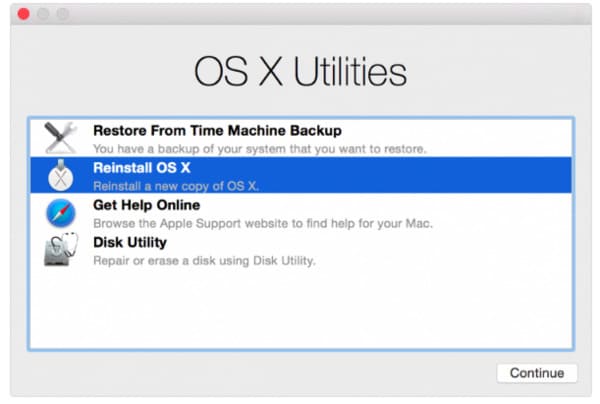Viewport: 600px width, 404px height.
Task: Close the OS X Utilities window
Action: click(x=24, y=15)
